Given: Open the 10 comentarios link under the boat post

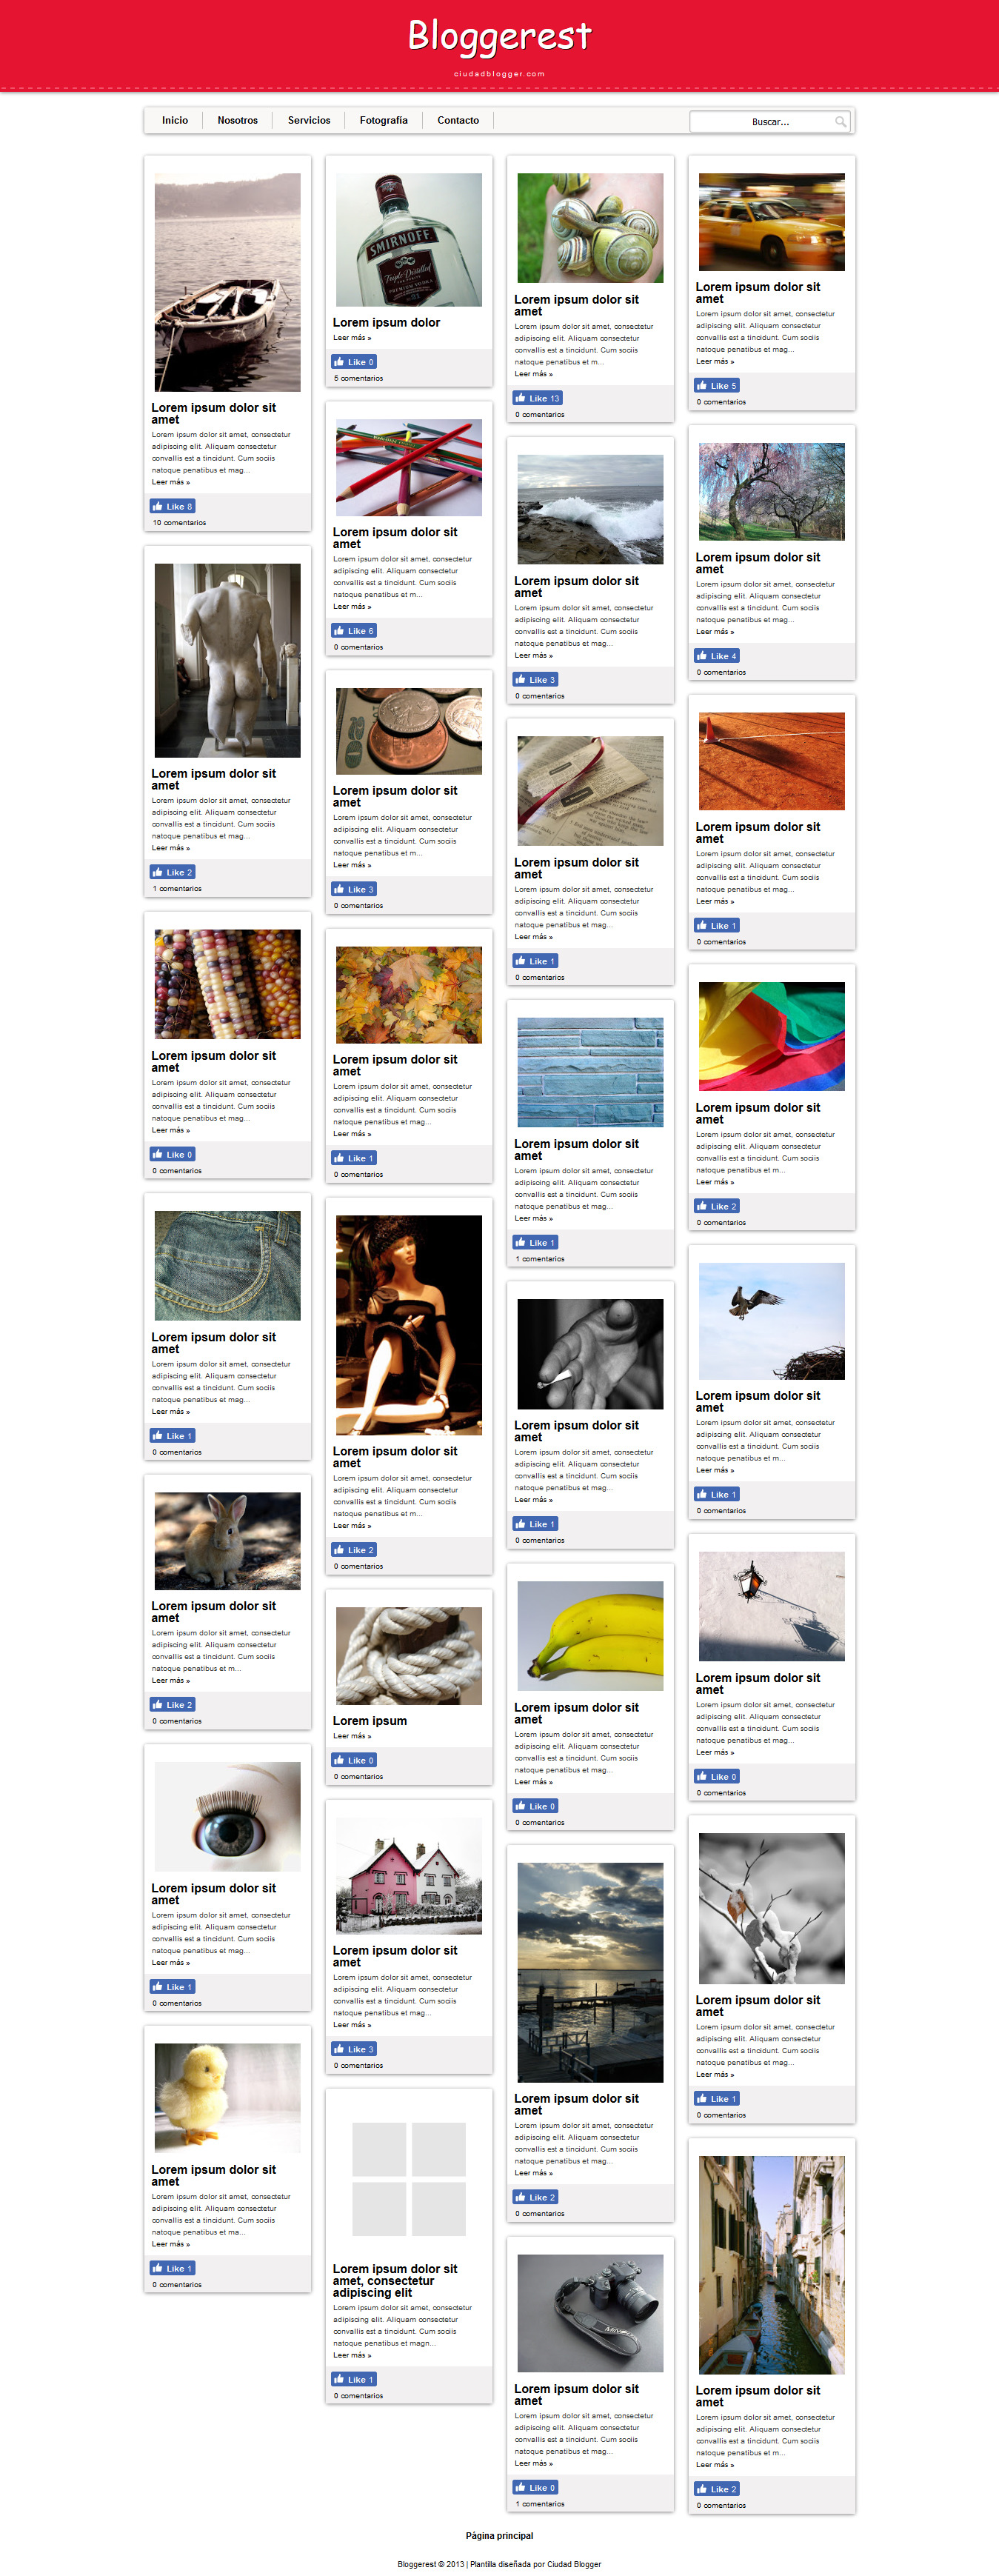Looking at the screenshot, I should point(179,522).
